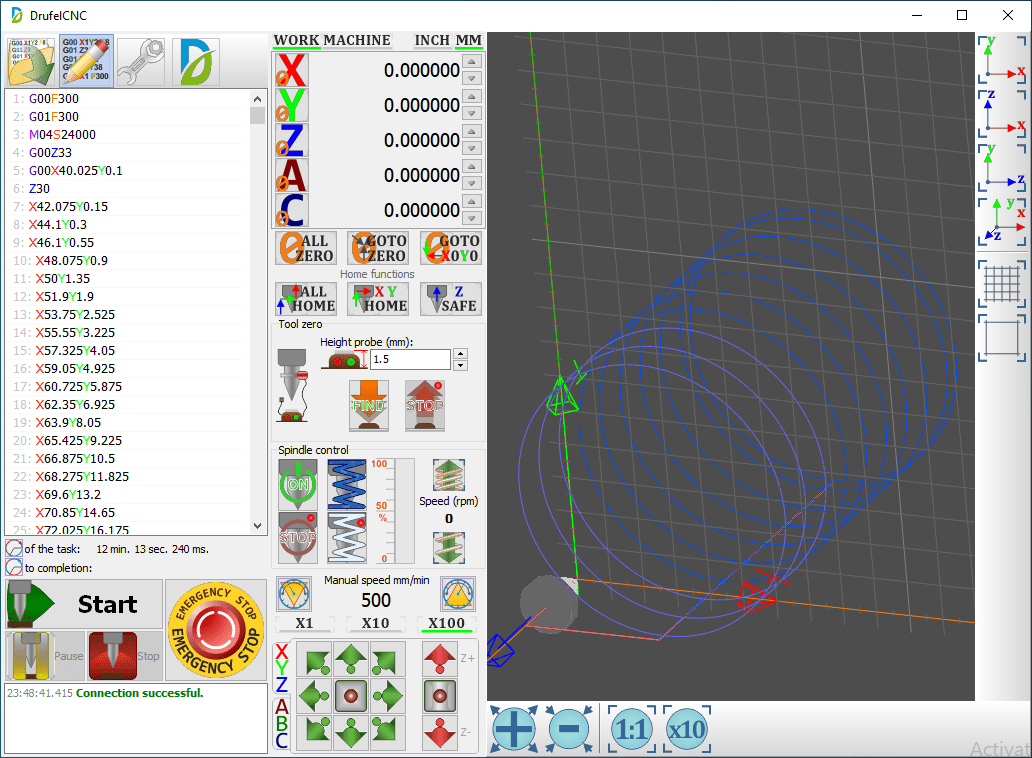Decrease spindle speed arrow
This screenshot has width=1032, height=758.
[449, 547]
